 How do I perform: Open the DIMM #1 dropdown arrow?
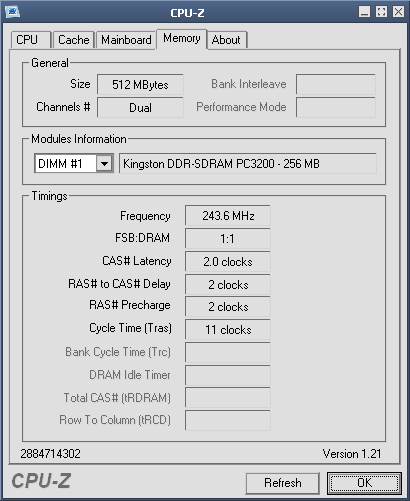point(104,163)
